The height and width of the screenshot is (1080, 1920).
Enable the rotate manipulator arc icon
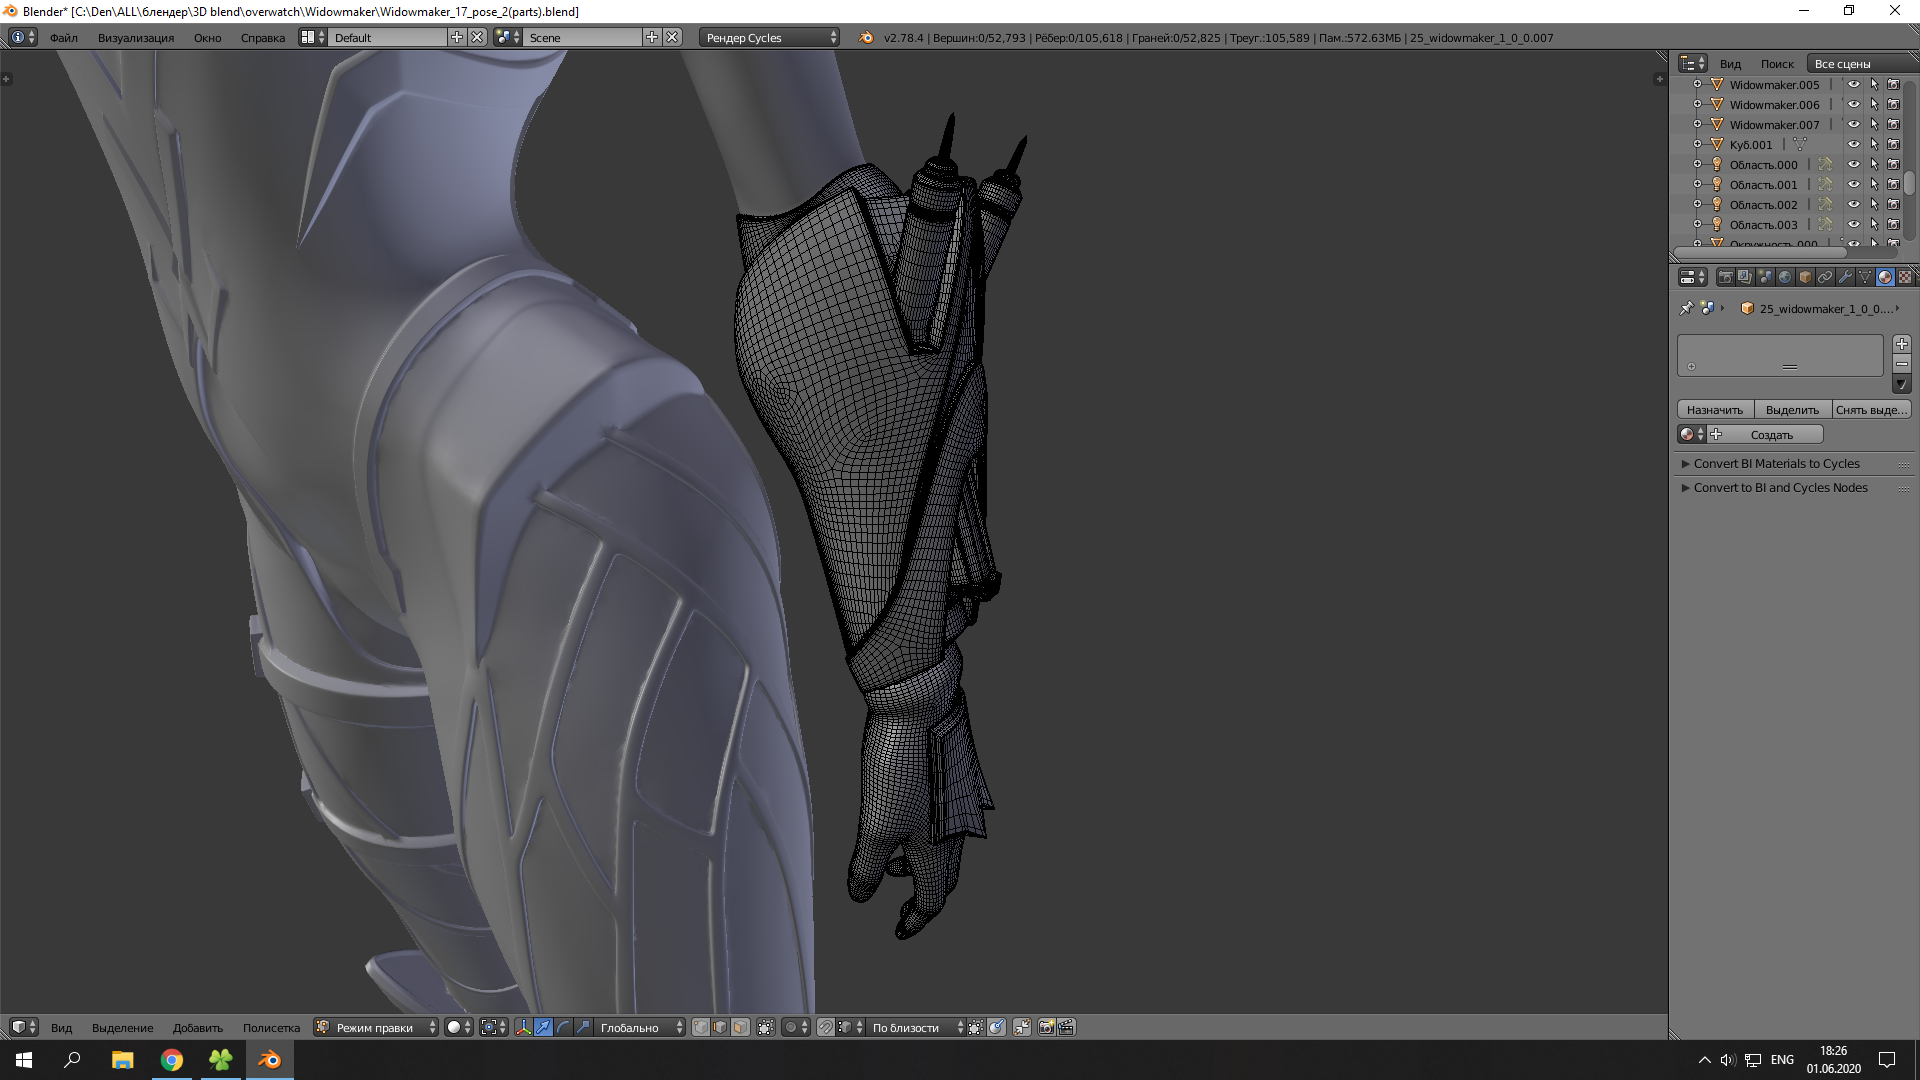point(563,1027)
